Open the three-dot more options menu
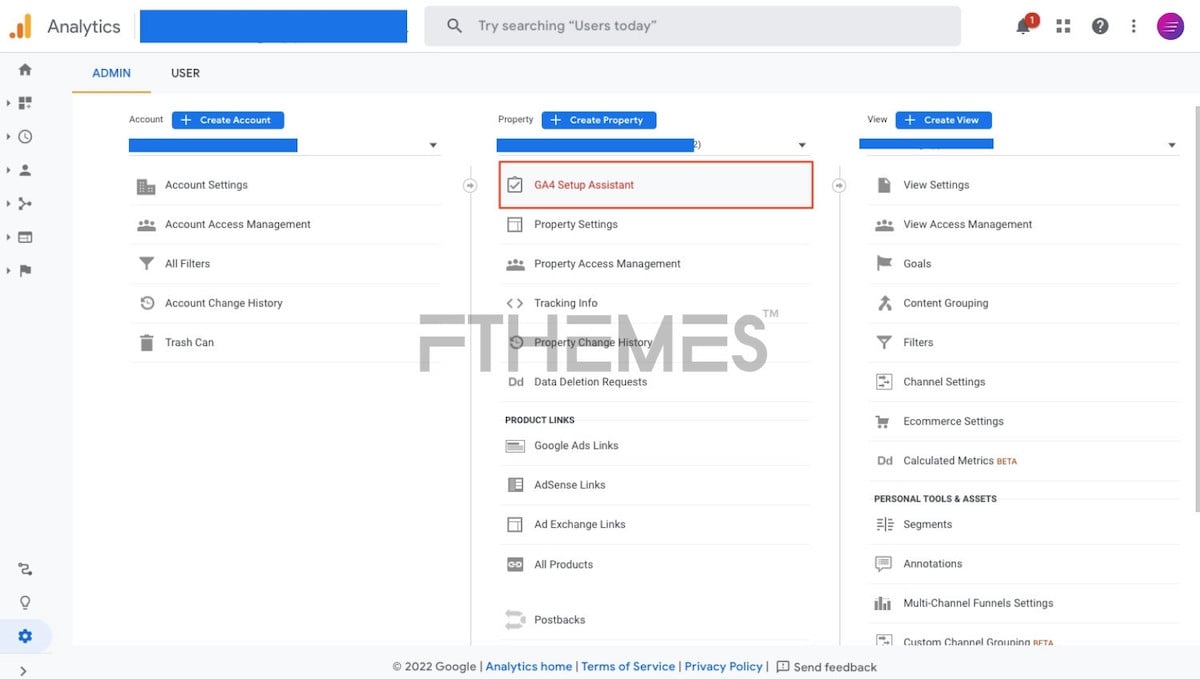 (1133, 27)
